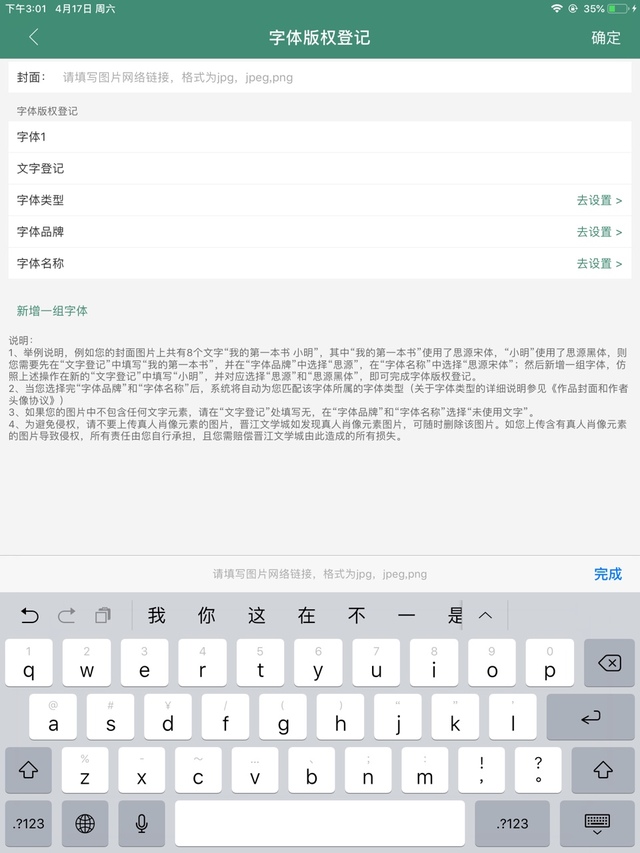640x853 pixels.
Task: Tap the back arrow in header
Action: coord(33,38)
